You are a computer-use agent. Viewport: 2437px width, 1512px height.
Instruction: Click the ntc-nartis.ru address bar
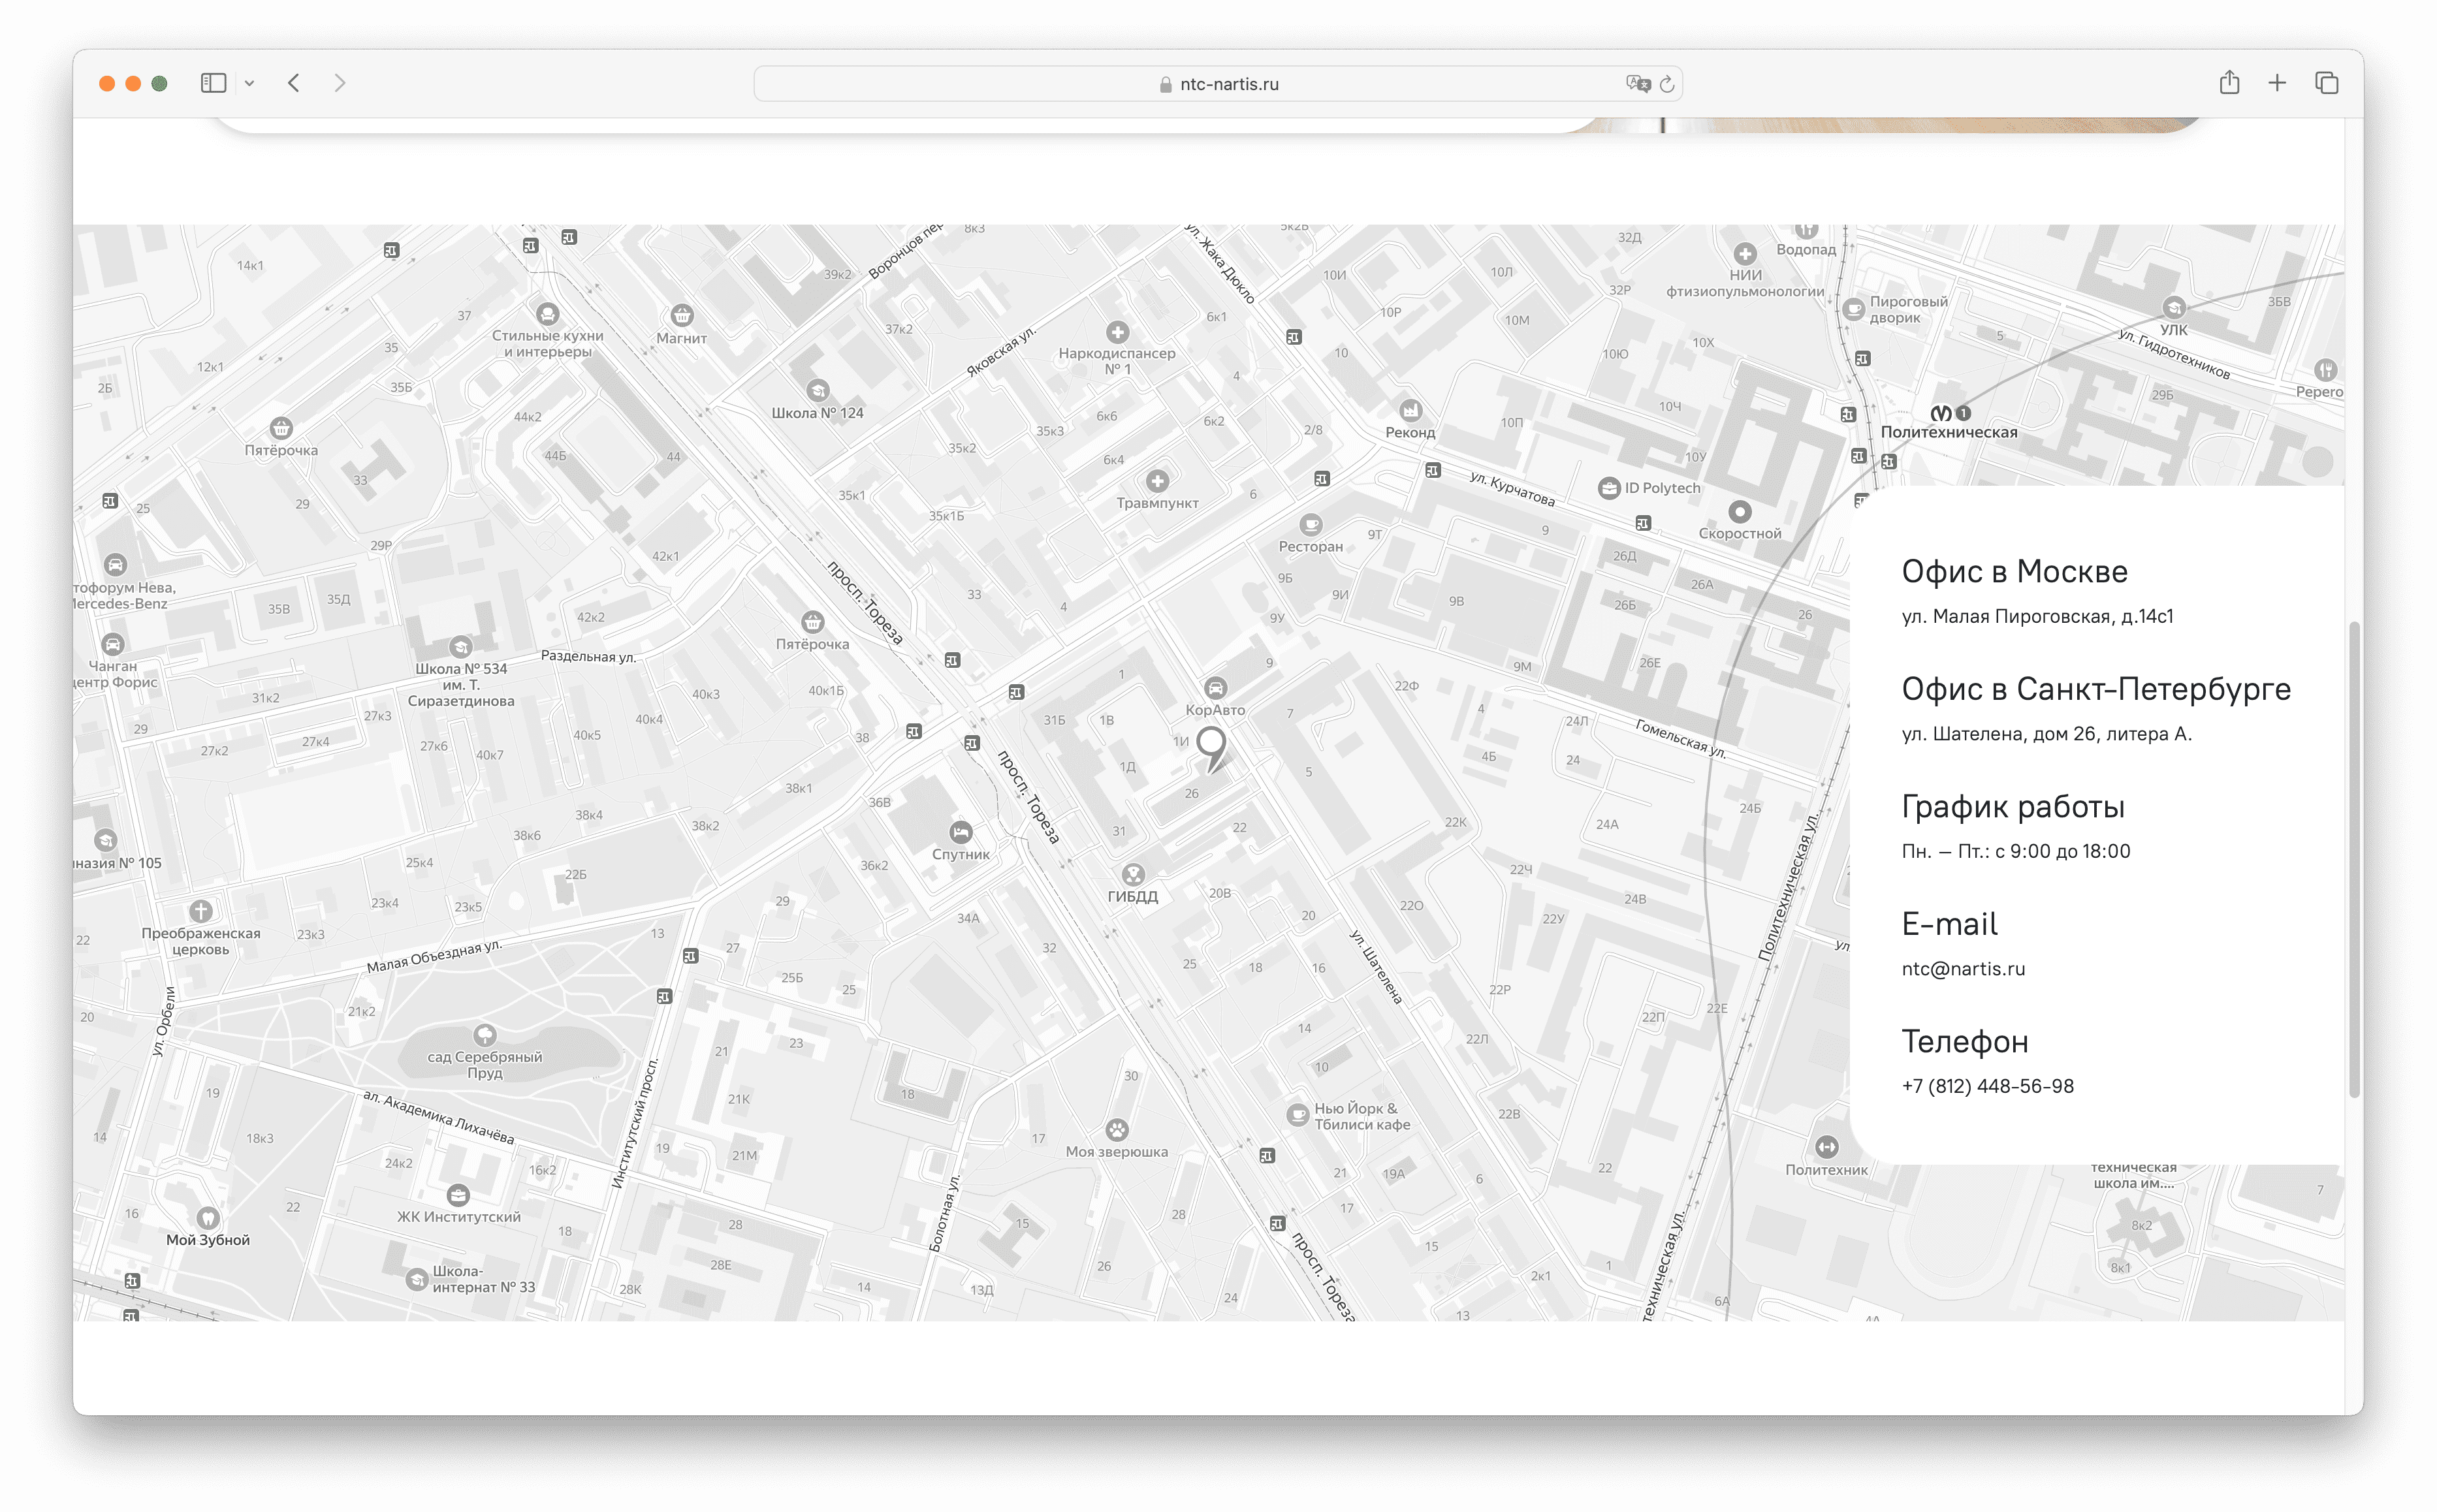pos(1217,84)
